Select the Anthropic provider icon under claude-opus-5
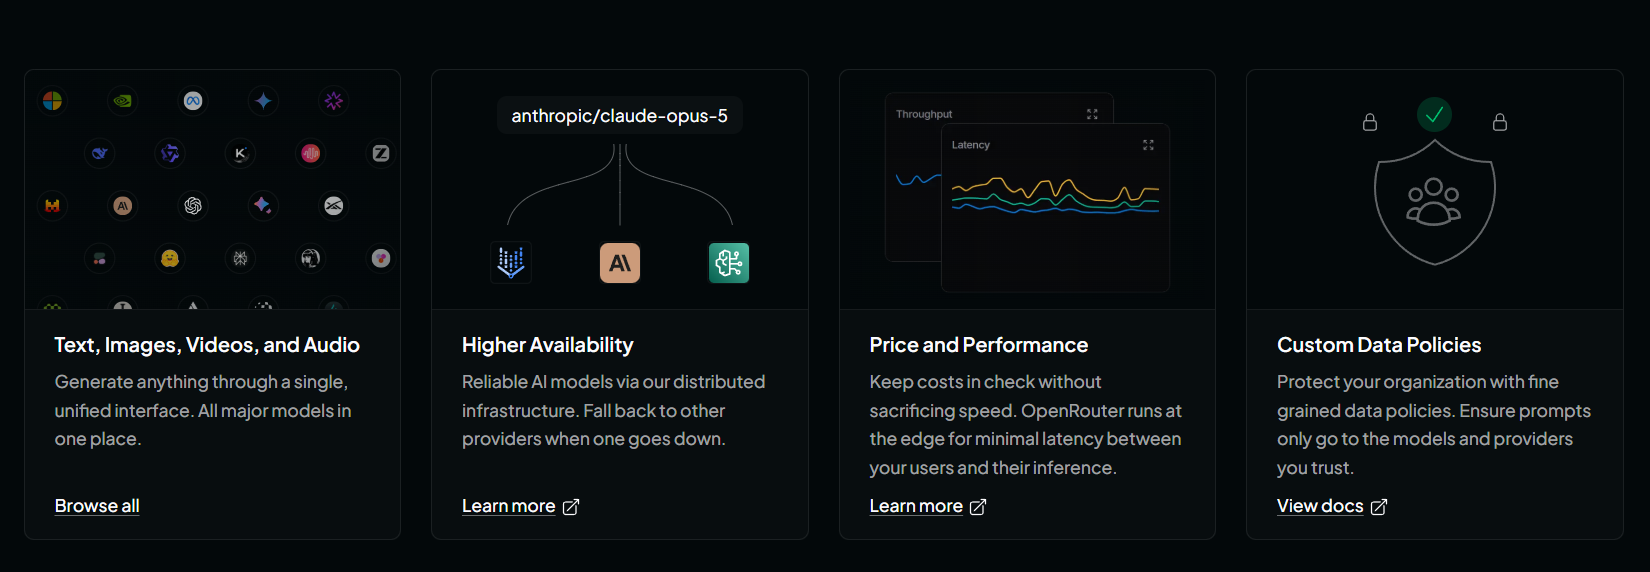The image size is (1650, 572). point(620,263)
